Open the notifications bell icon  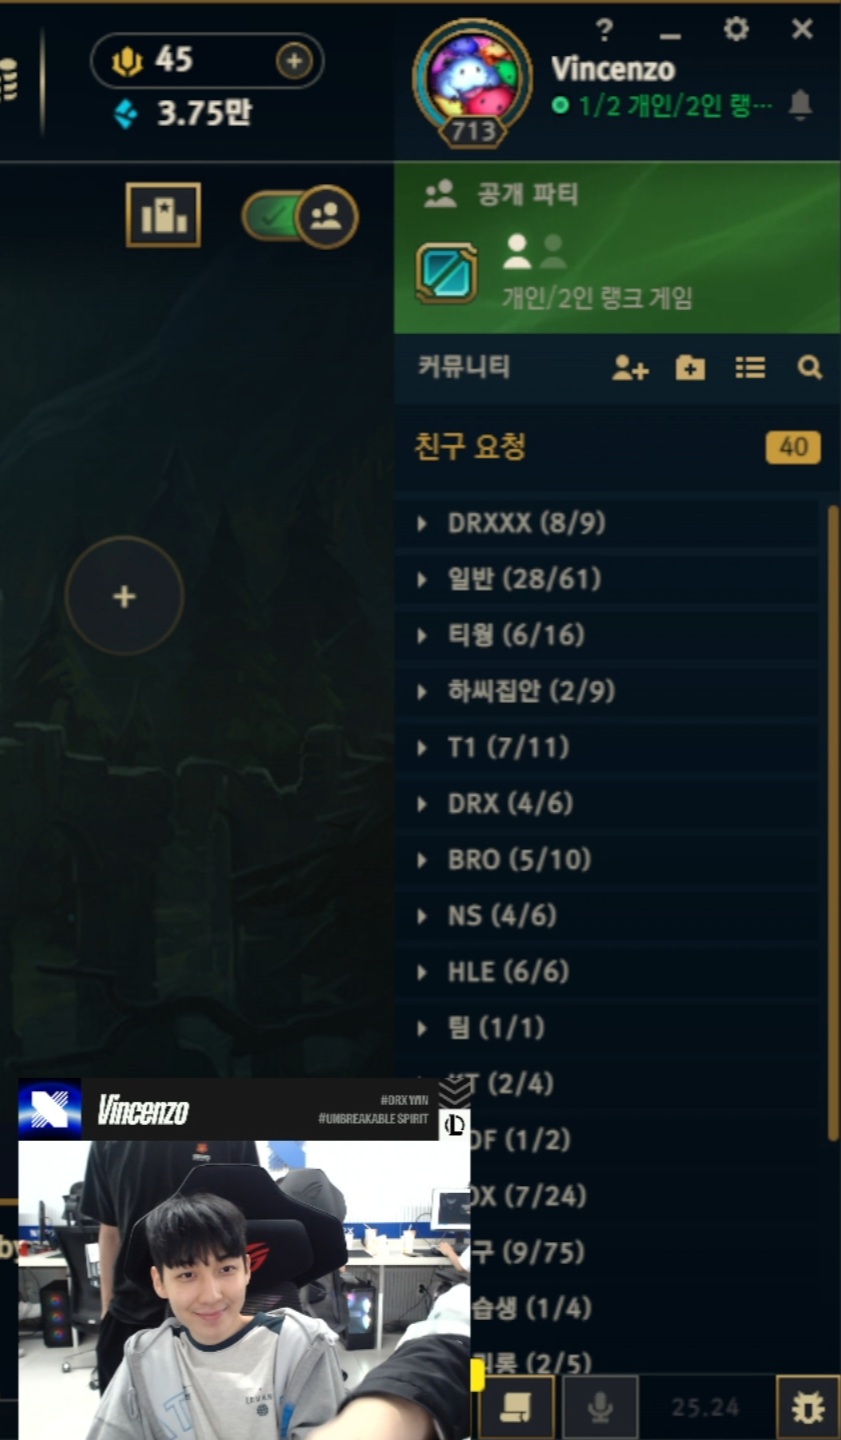(800, 104)
